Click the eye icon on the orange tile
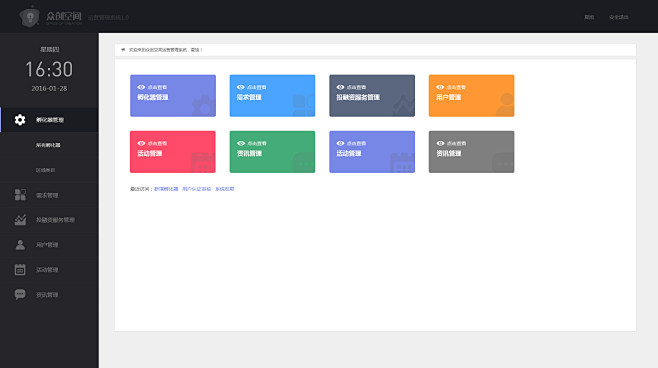658x368 pixels. pyautogui.click(x=440, y=87)
